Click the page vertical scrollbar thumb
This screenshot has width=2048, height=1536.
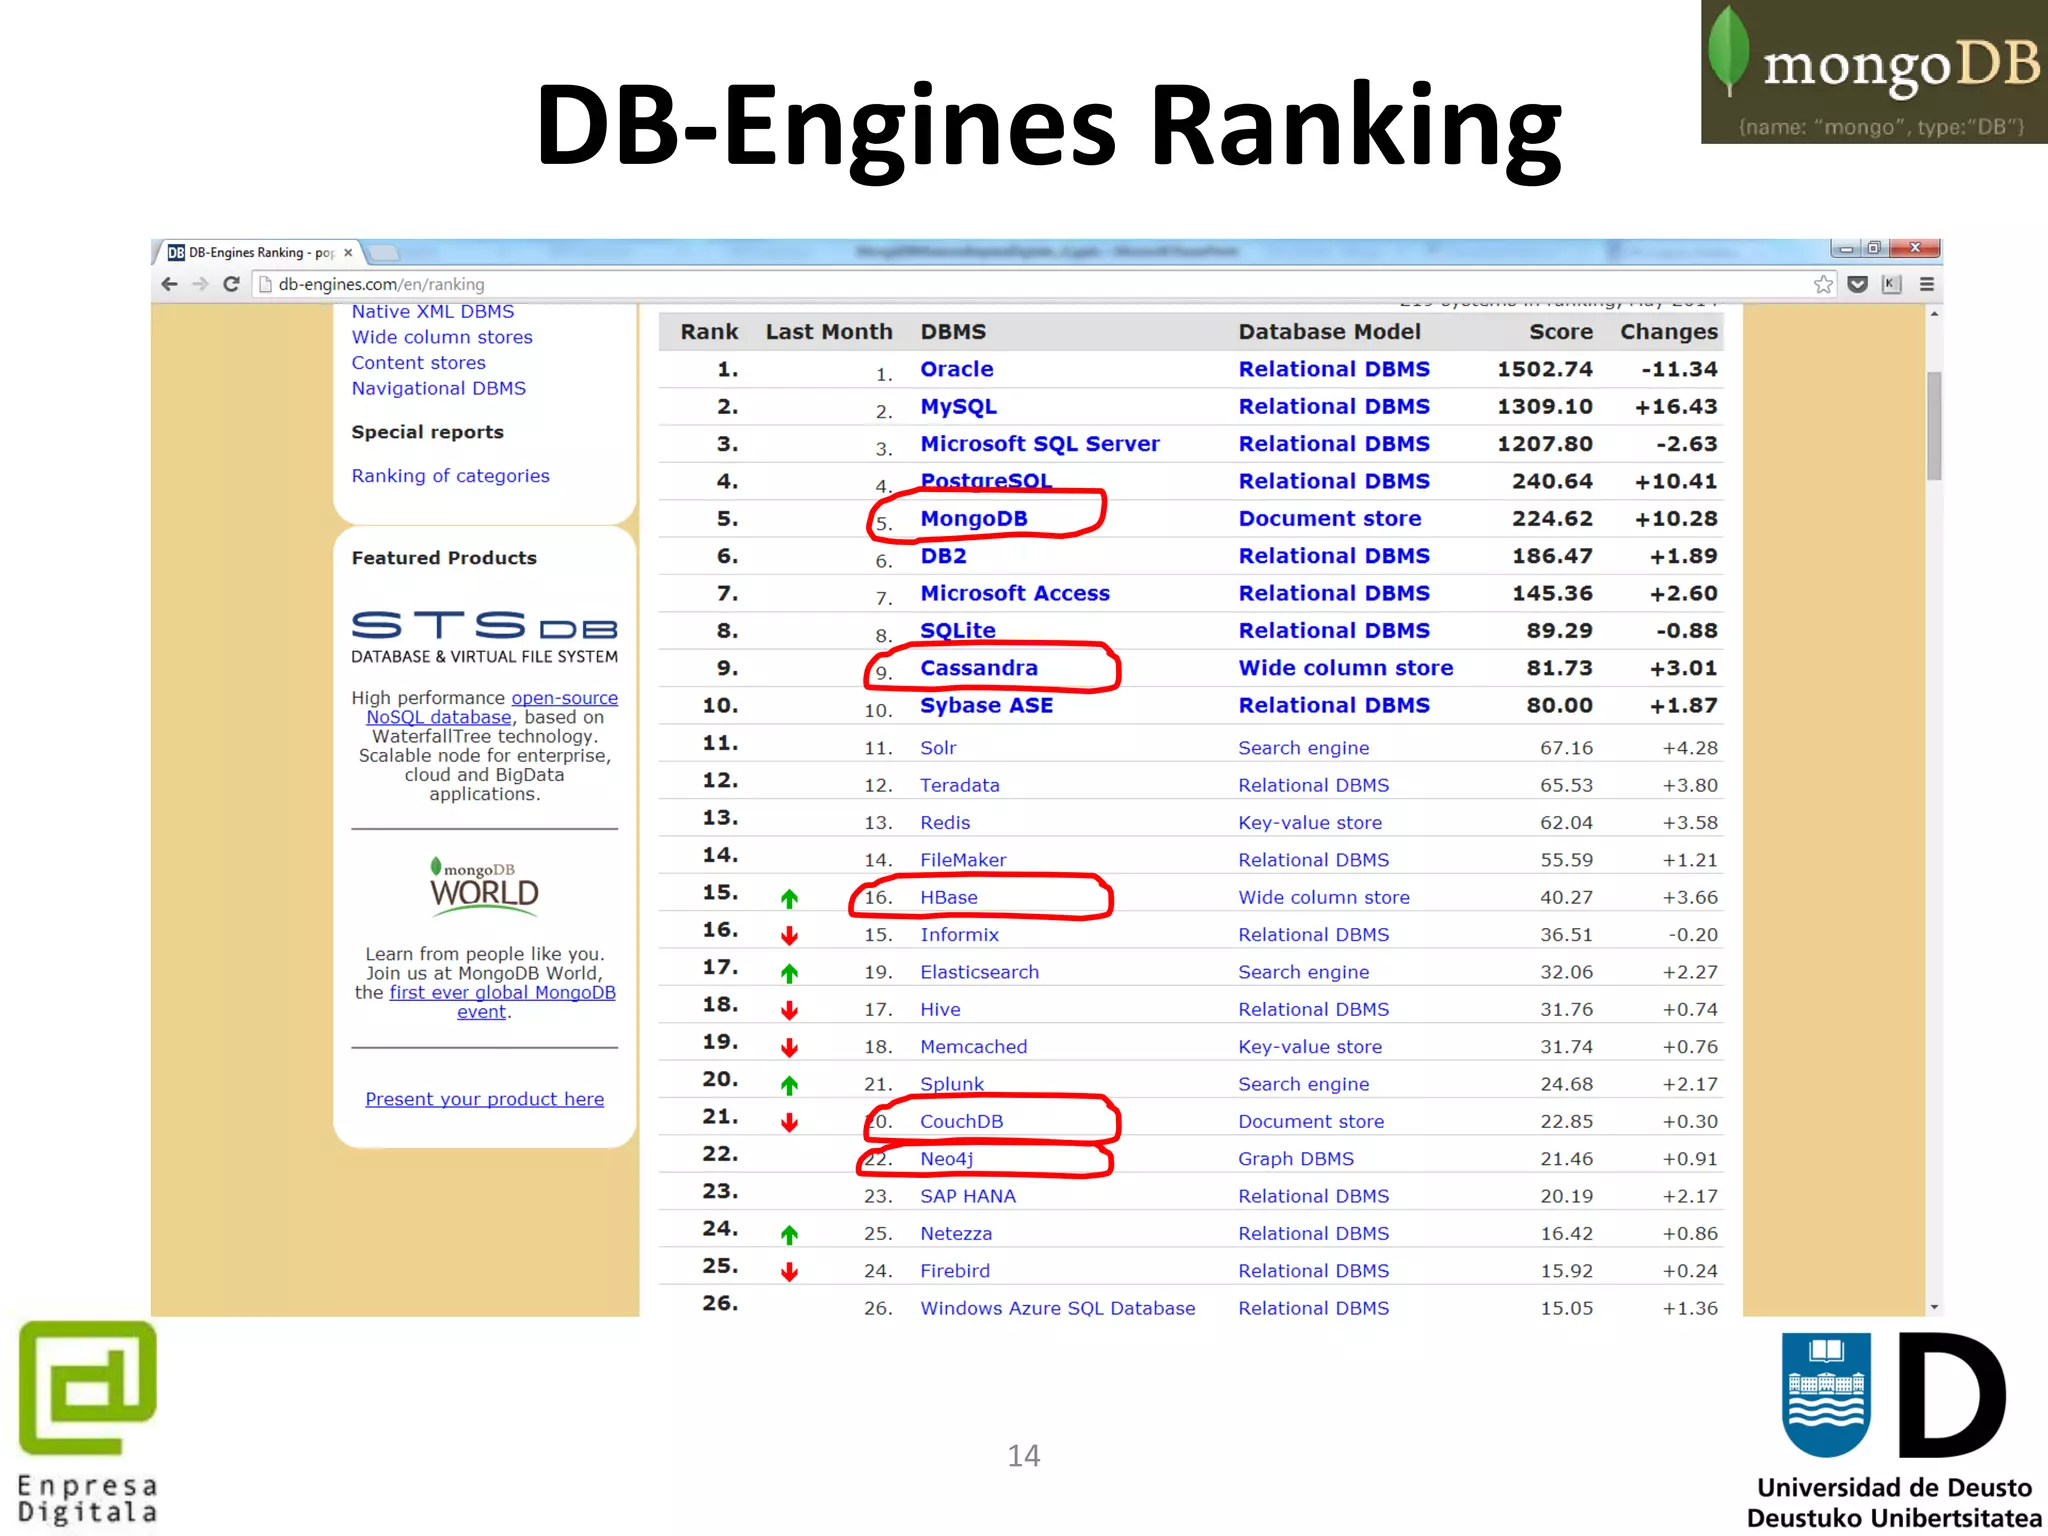(x=1934, y=425)
